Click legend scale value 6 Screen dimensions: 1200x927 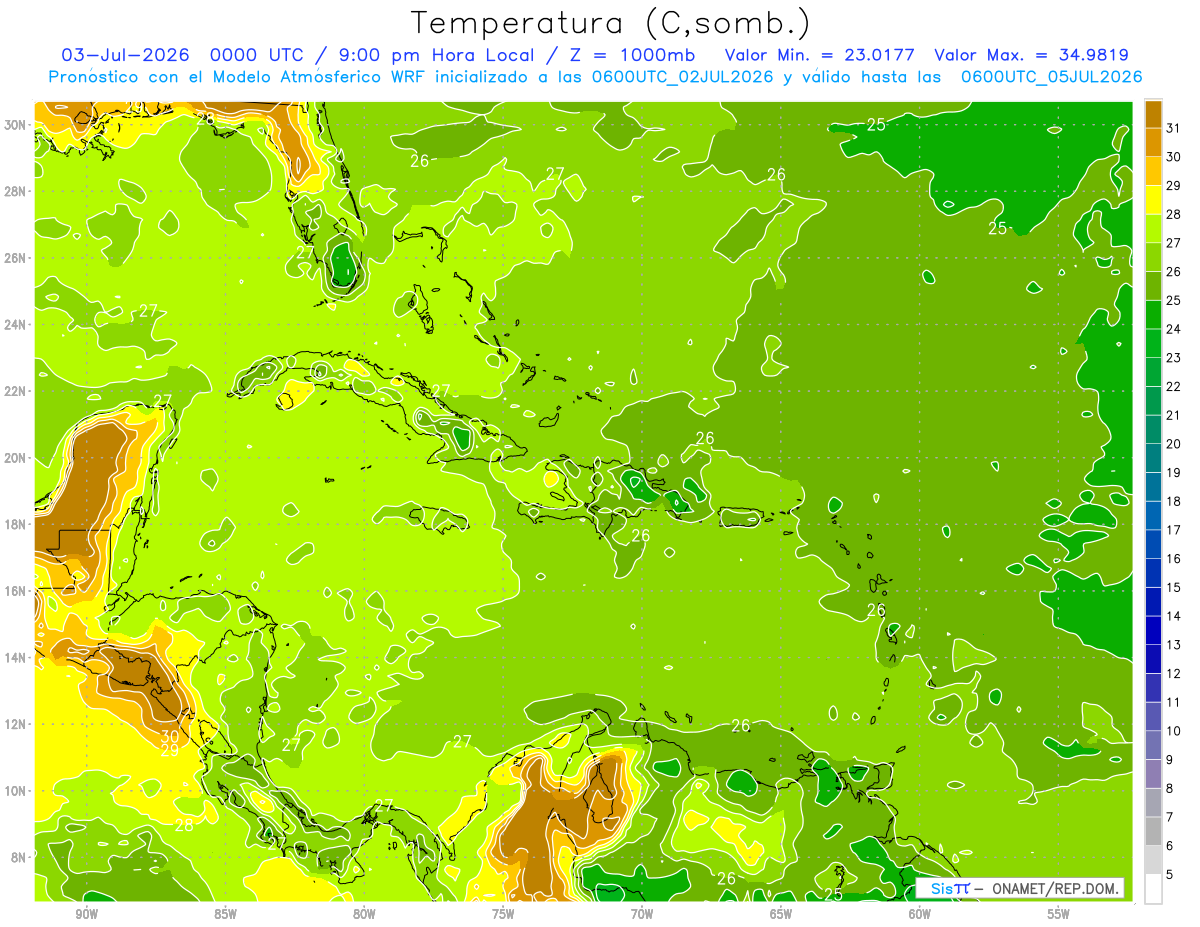pos(1169,846)
